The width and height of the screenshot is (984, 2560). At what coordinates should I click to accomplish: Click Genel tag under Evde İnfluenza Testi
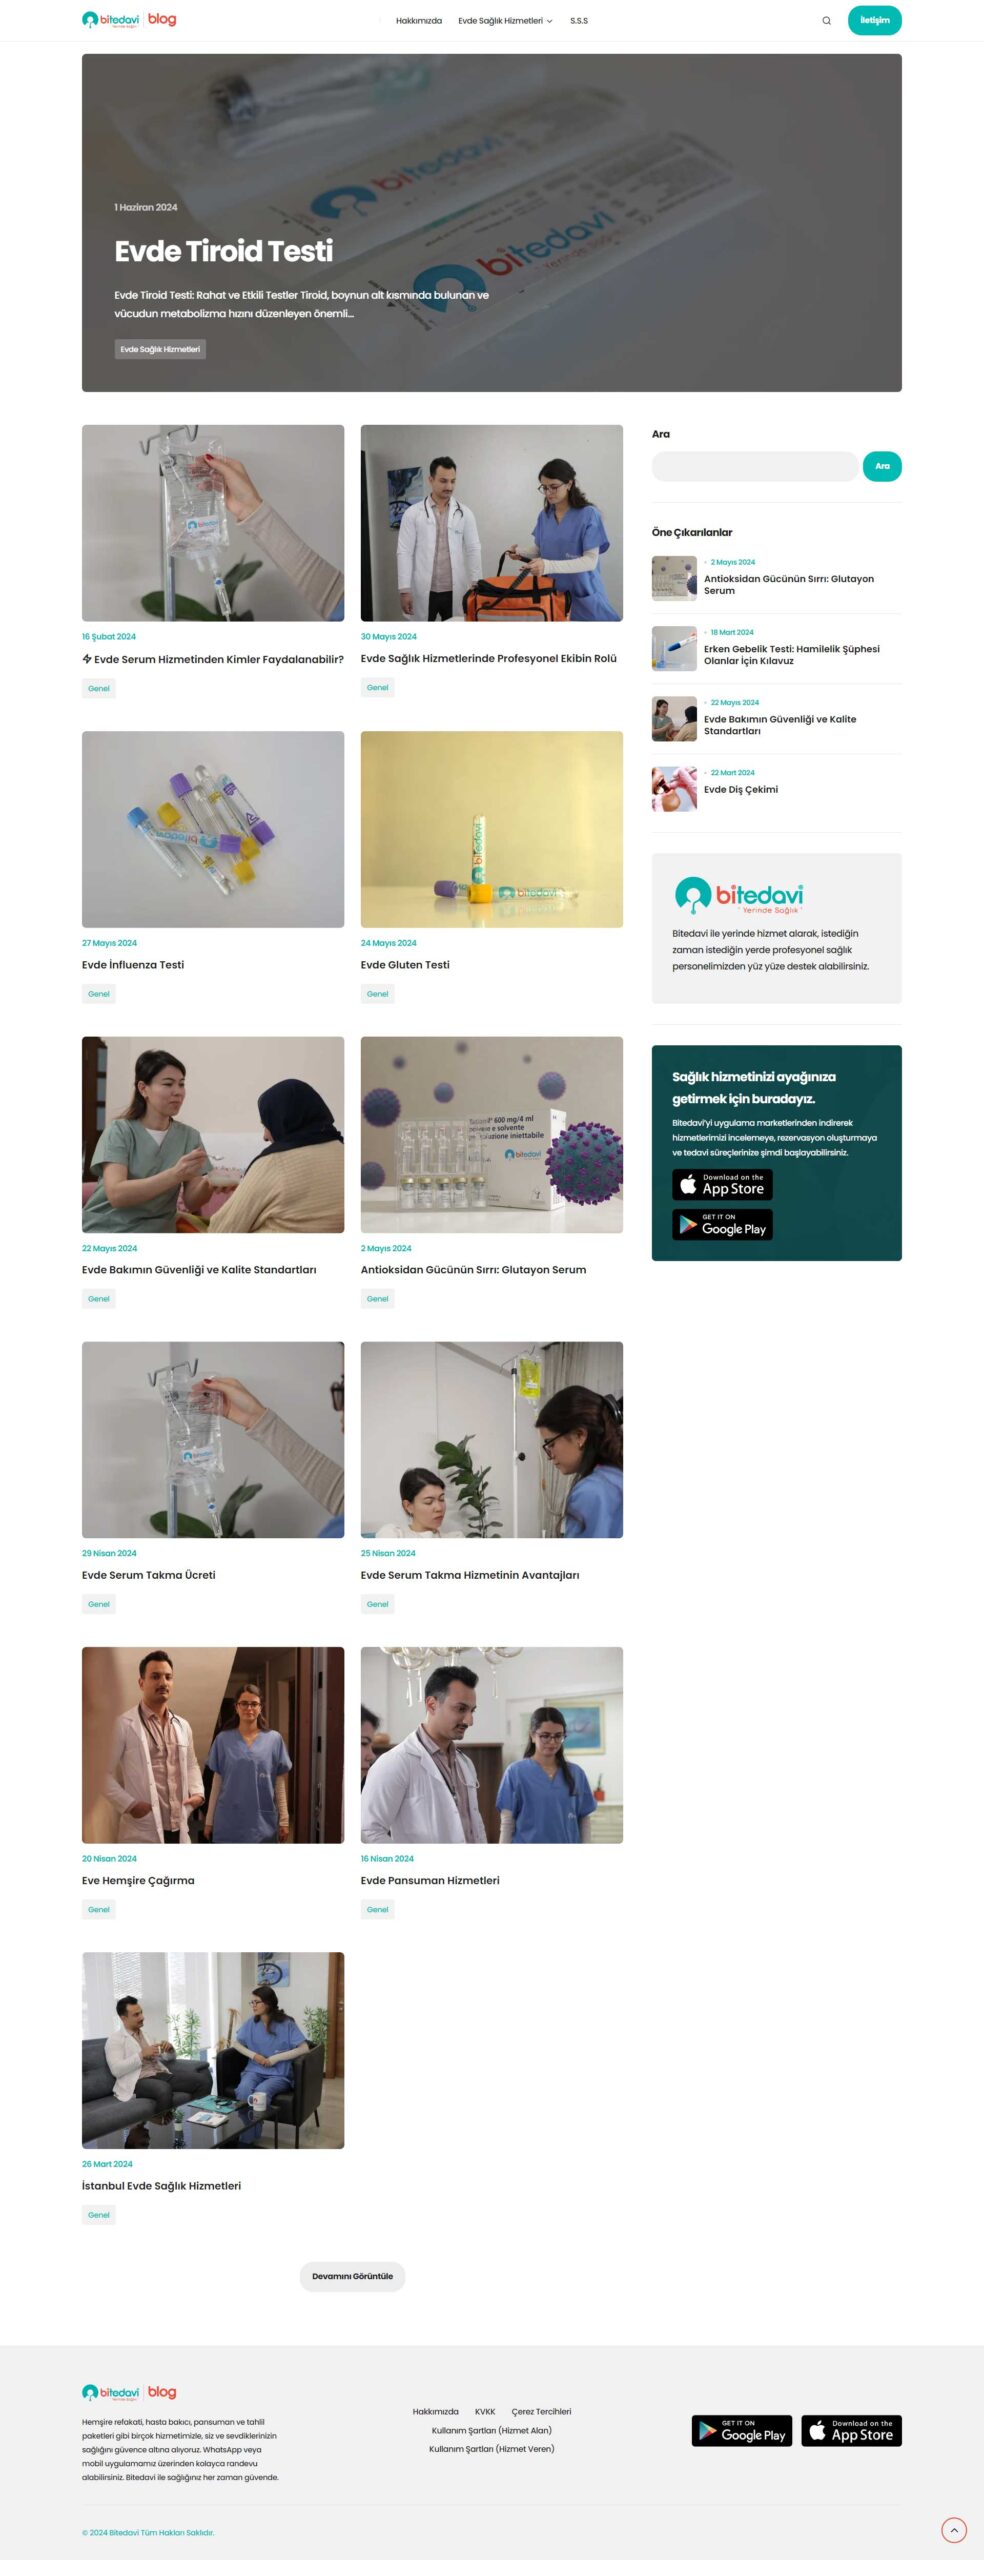pos(99,994)
